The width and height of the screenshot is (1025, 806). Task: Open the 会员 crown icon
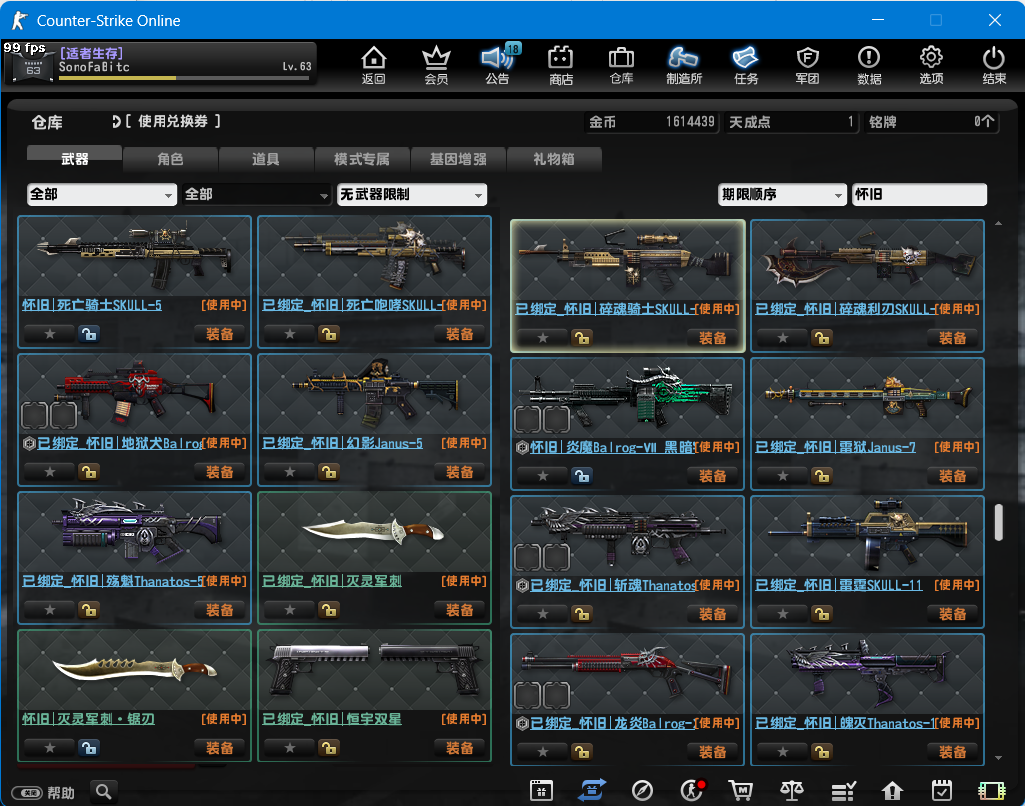click(436, 65)
